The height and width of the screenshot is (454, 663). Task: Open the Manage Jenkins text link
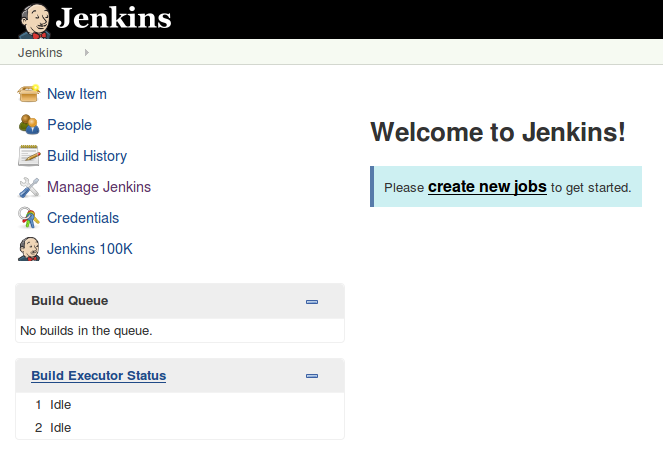pos(99,187)
